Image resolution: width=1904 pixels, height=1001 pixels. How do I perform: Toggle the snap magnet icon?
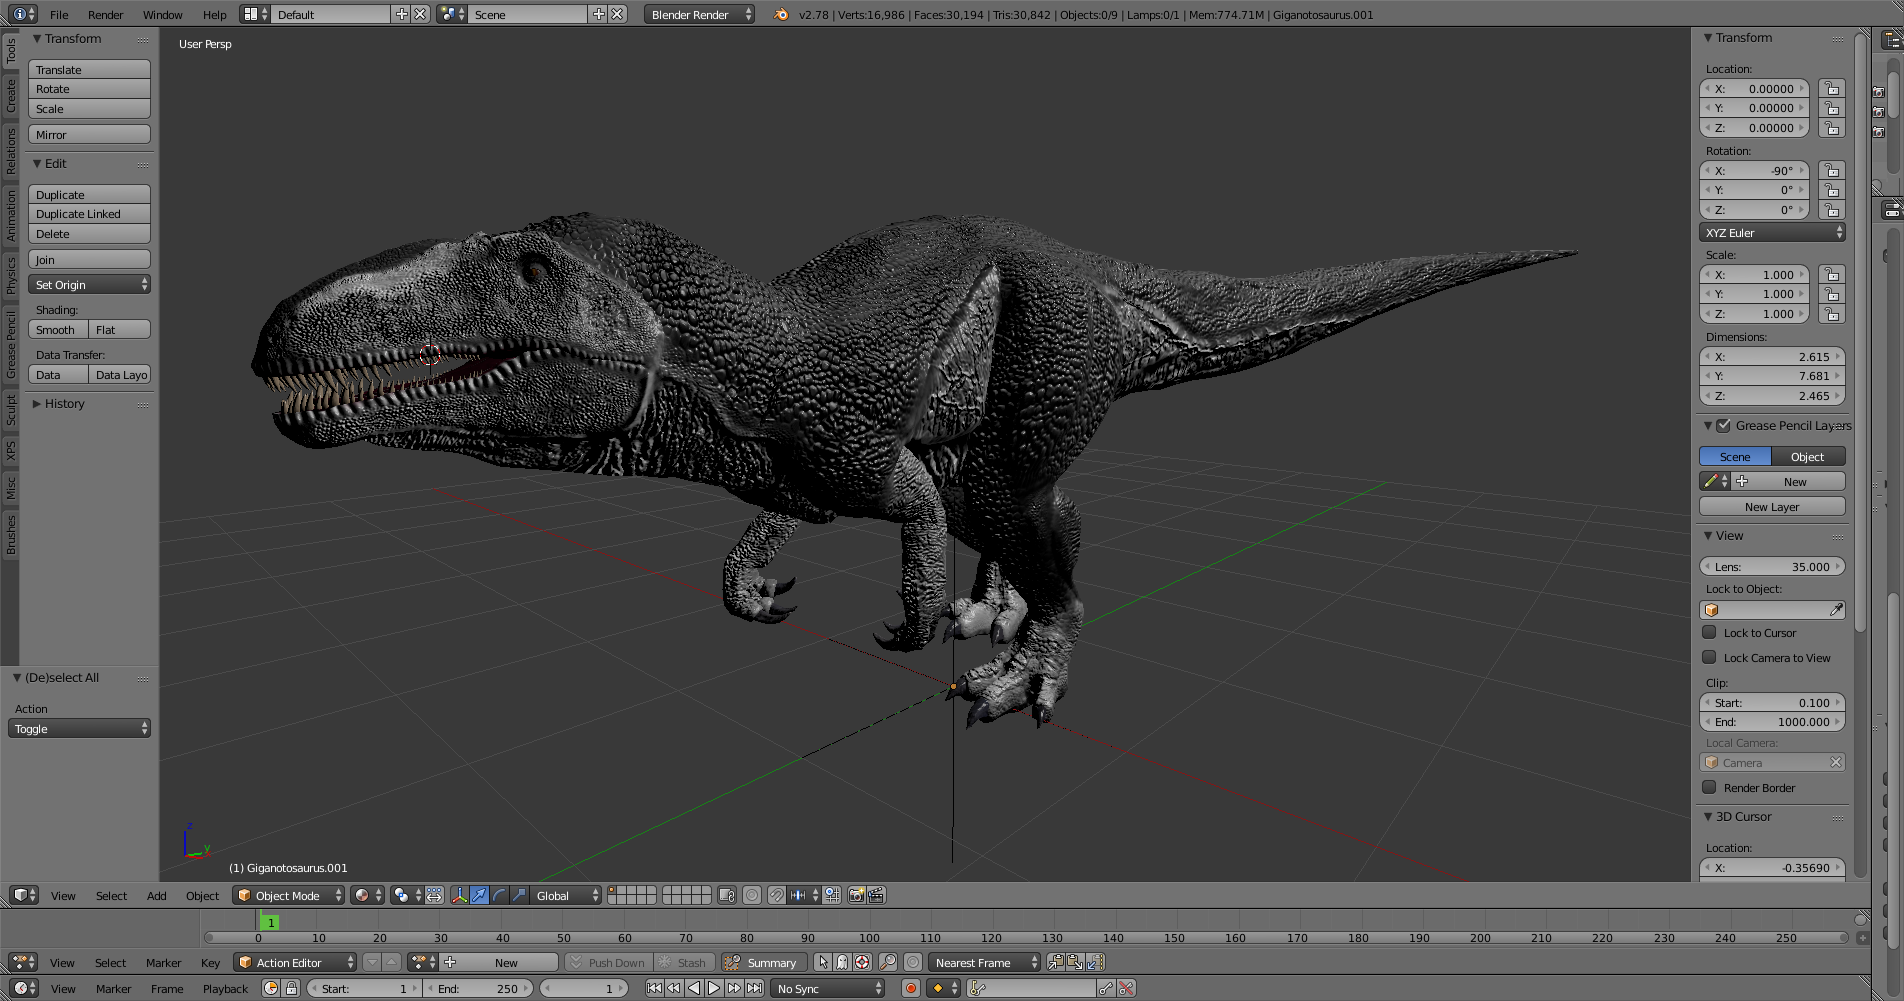point(777,895)
